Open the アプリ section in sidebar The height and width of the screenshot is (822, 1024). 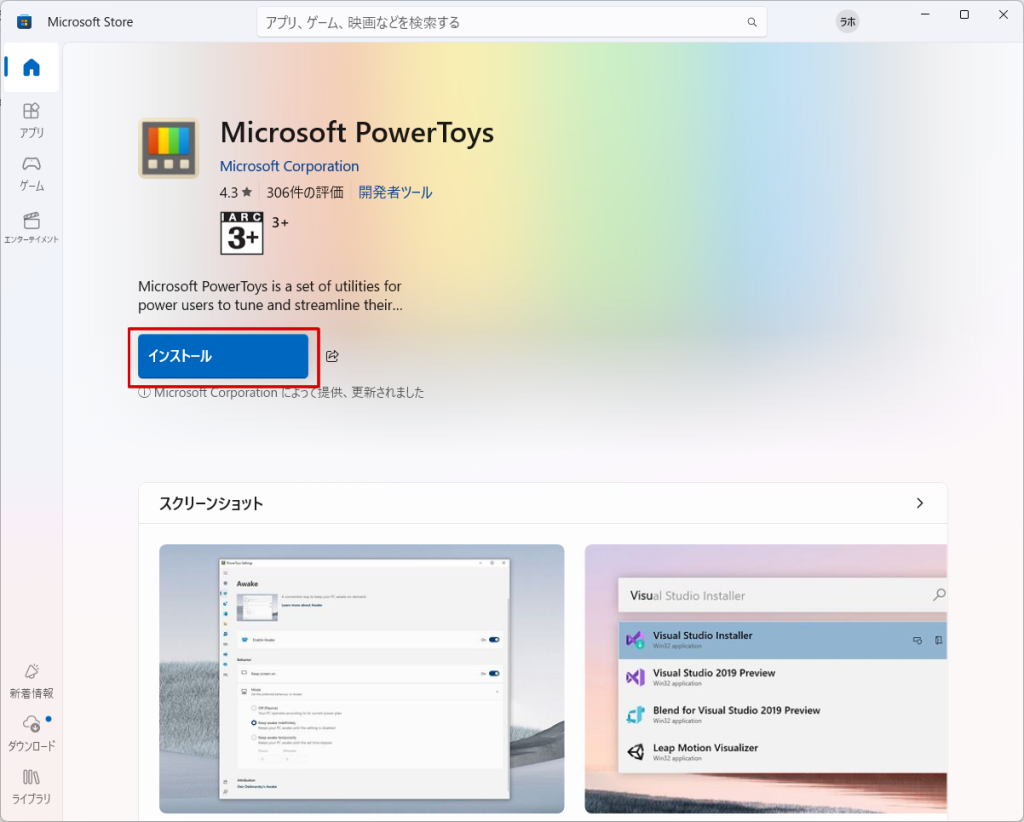click(x=31, y=119)
